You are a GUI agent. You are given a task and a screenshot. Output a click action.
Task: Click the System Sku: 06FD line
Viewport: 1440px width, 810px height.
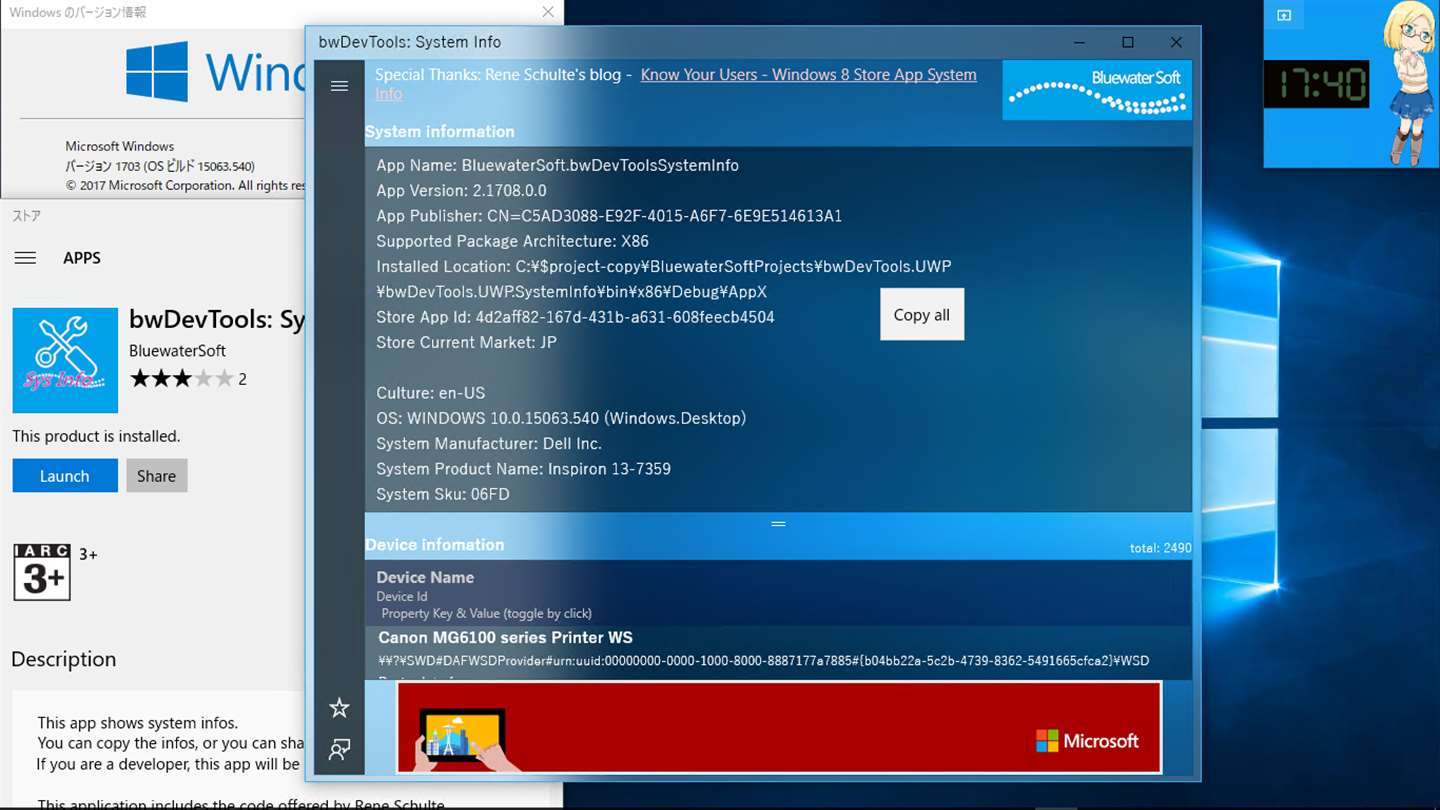coord(443,494)
